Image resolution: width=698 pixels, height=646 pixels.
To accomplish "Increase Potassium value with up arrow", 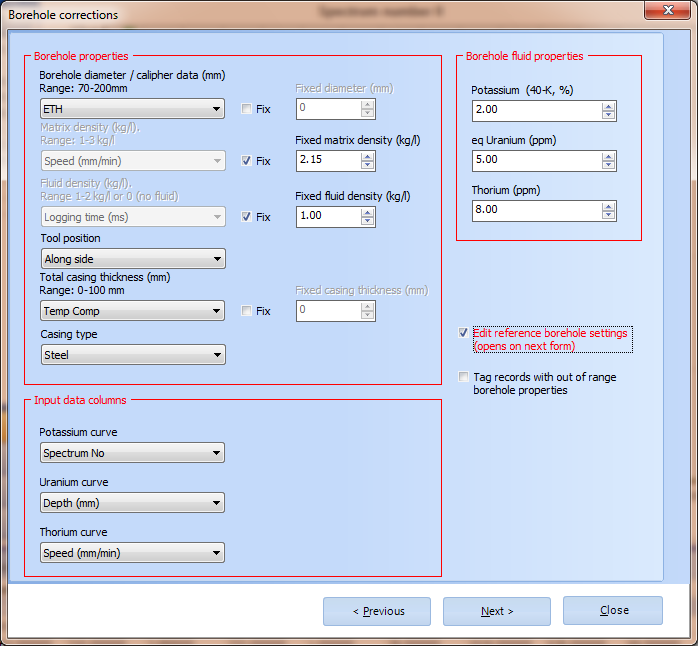I will 609,106.
